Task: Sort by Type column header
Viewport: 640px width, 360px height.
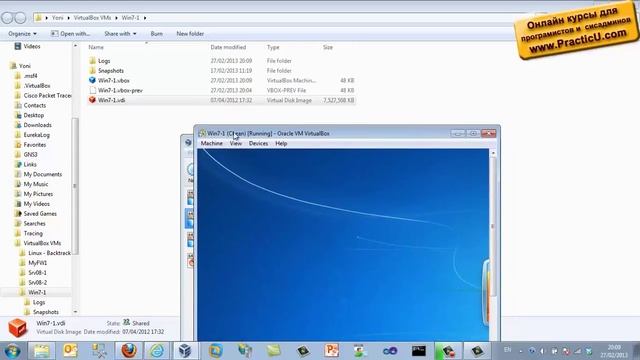Action: click(273, 47)
